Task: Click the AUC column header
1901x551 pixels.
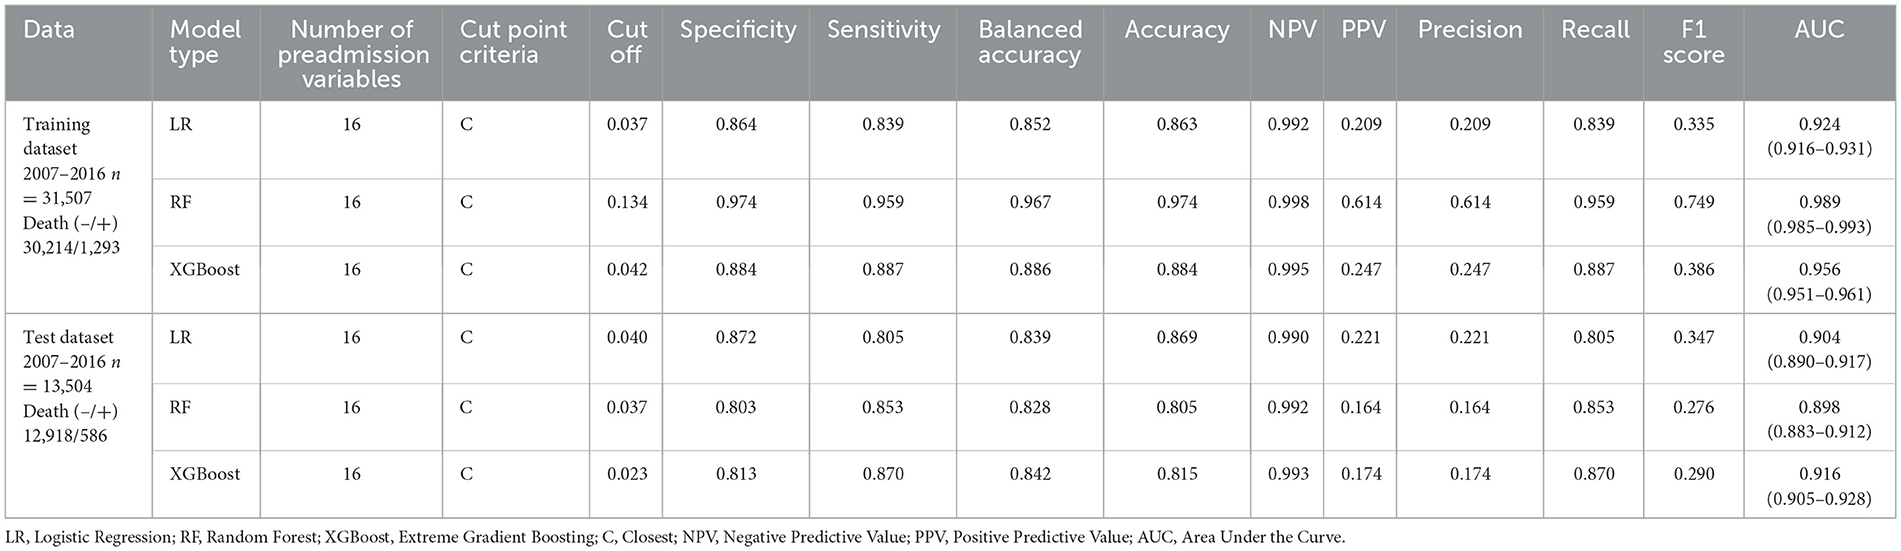Action: 1819,30
